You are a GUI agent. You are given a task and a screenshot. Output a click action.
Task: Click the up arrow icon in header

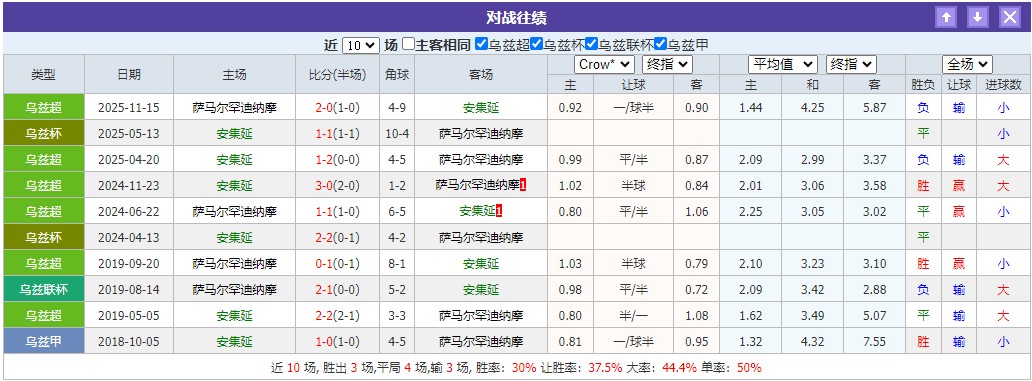coord(946,17)
